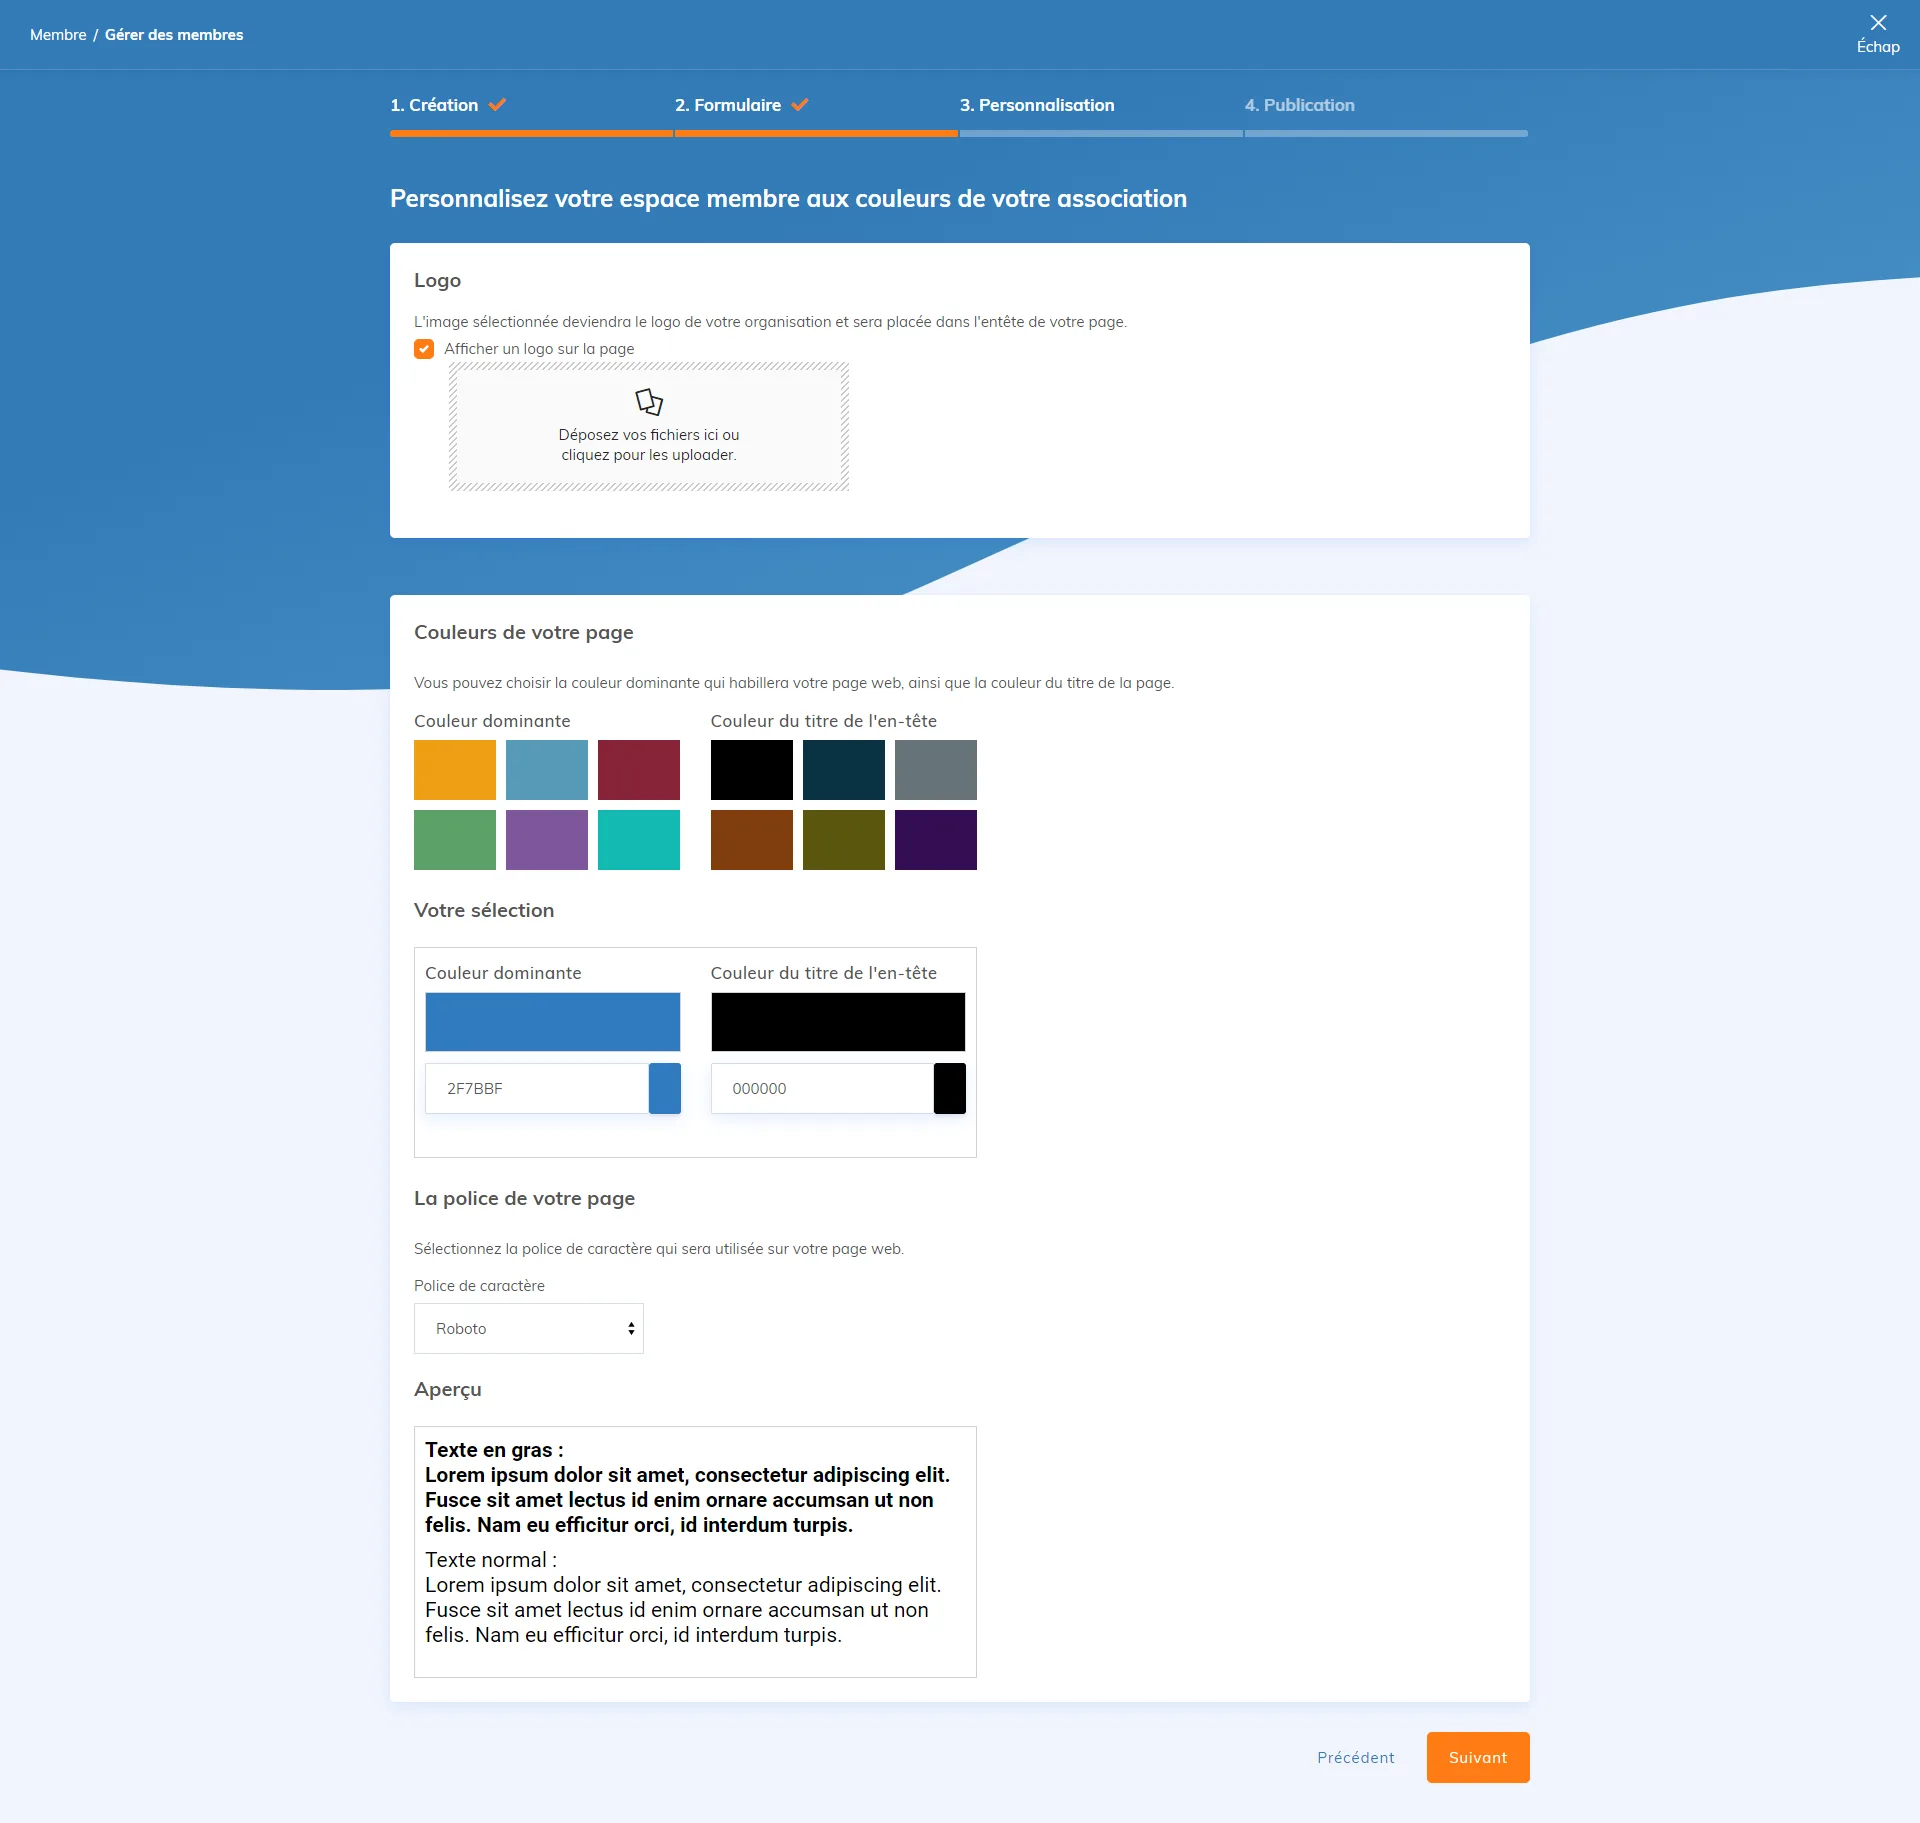Image resolution: width=1920 pixels, height=1823 pixels.
Task: Select step 3. Personnalisation
Action: click(x=1037, y=105)
